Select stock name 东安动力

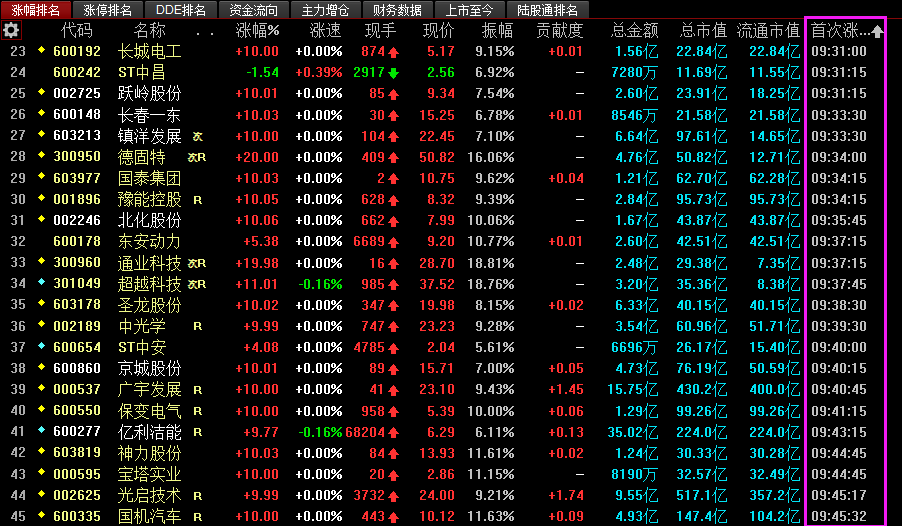pos(150,242)
